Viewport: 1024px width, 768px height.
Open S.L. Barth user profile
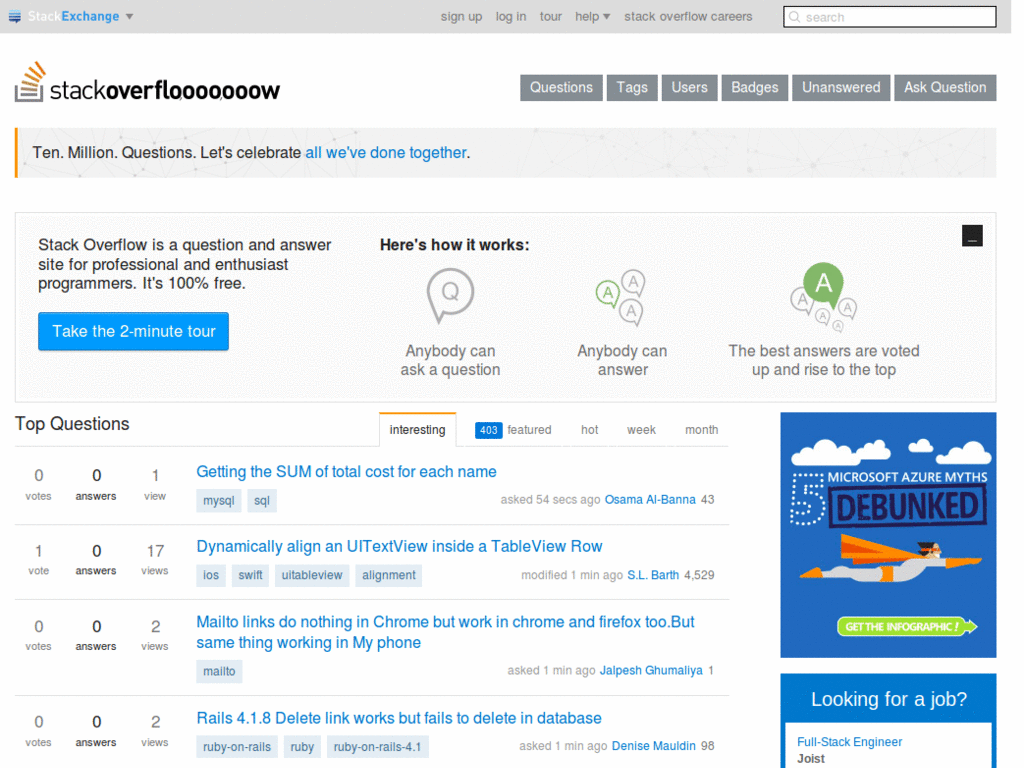pyautogui.click(x=653, y=575)
